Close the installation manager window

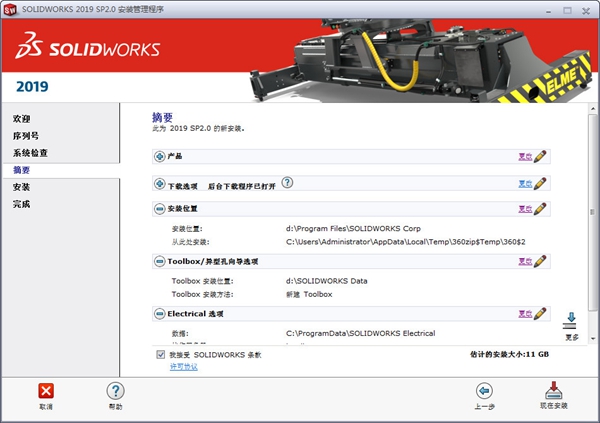586,11
